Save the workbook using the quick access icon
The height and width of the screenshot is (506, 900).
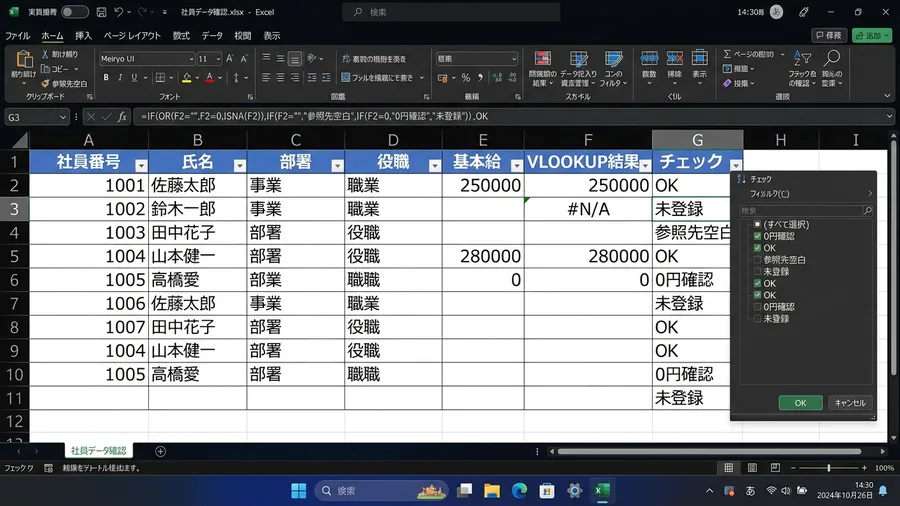click(x=101, y=12)
